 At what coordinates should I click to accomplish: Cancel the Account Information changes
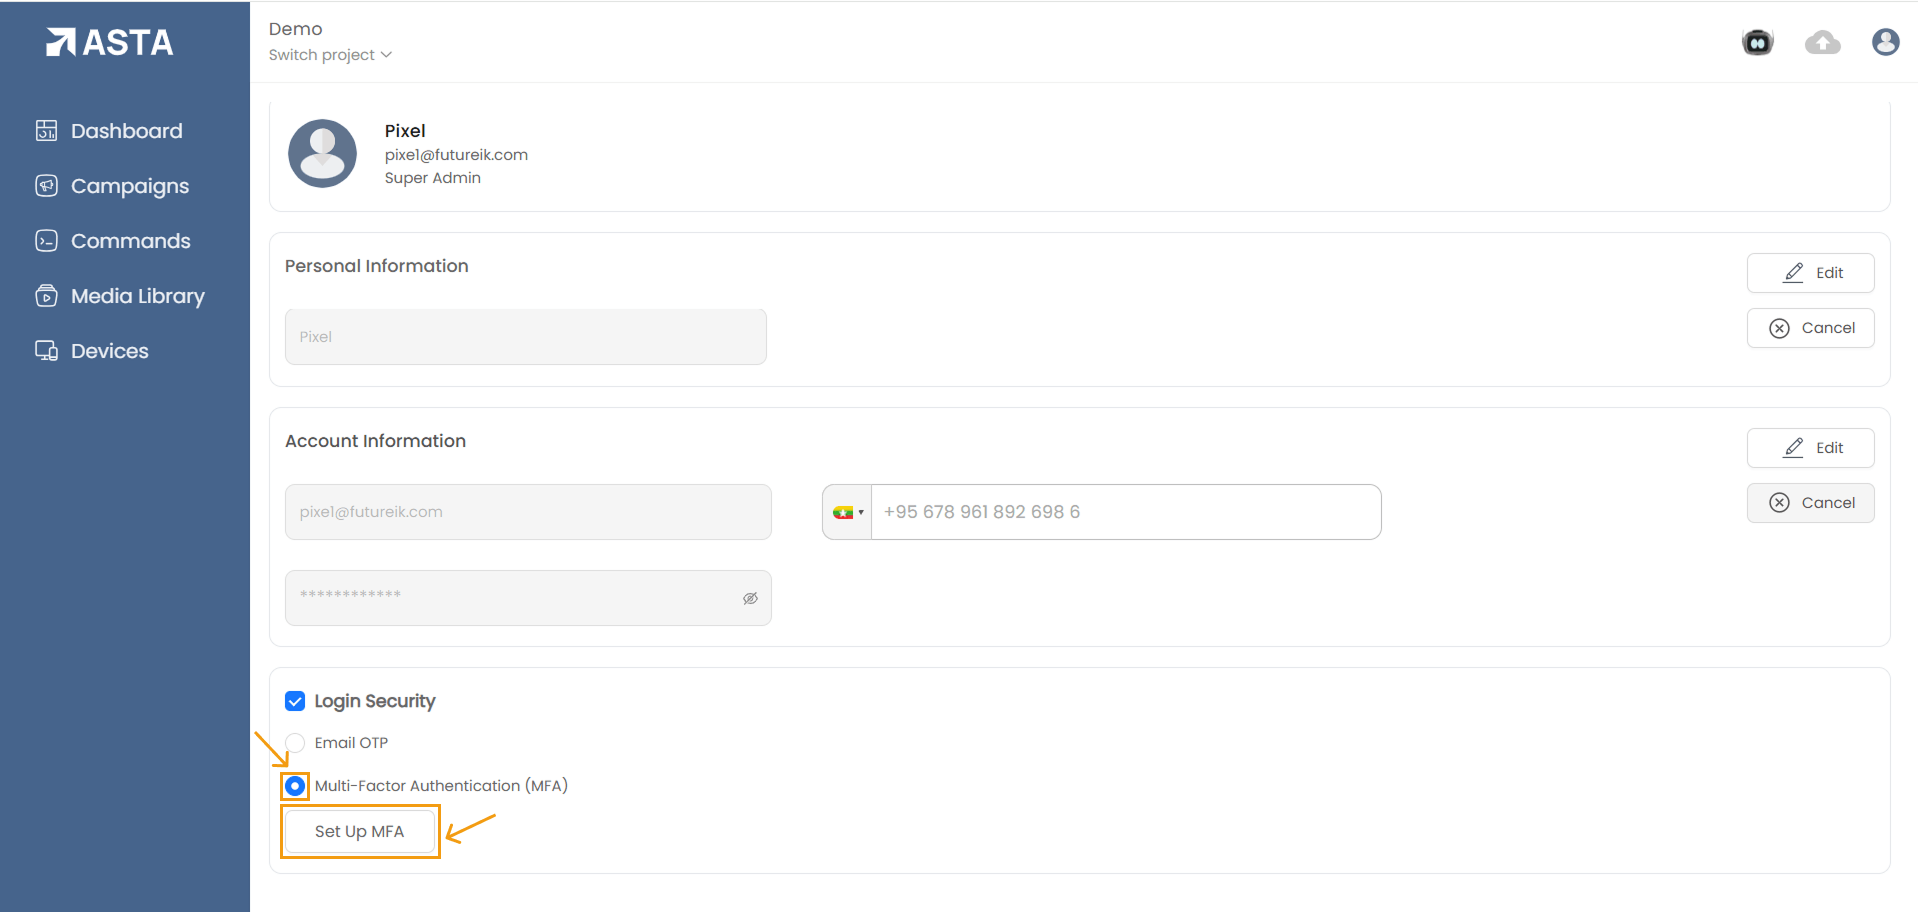[1810, 503]
